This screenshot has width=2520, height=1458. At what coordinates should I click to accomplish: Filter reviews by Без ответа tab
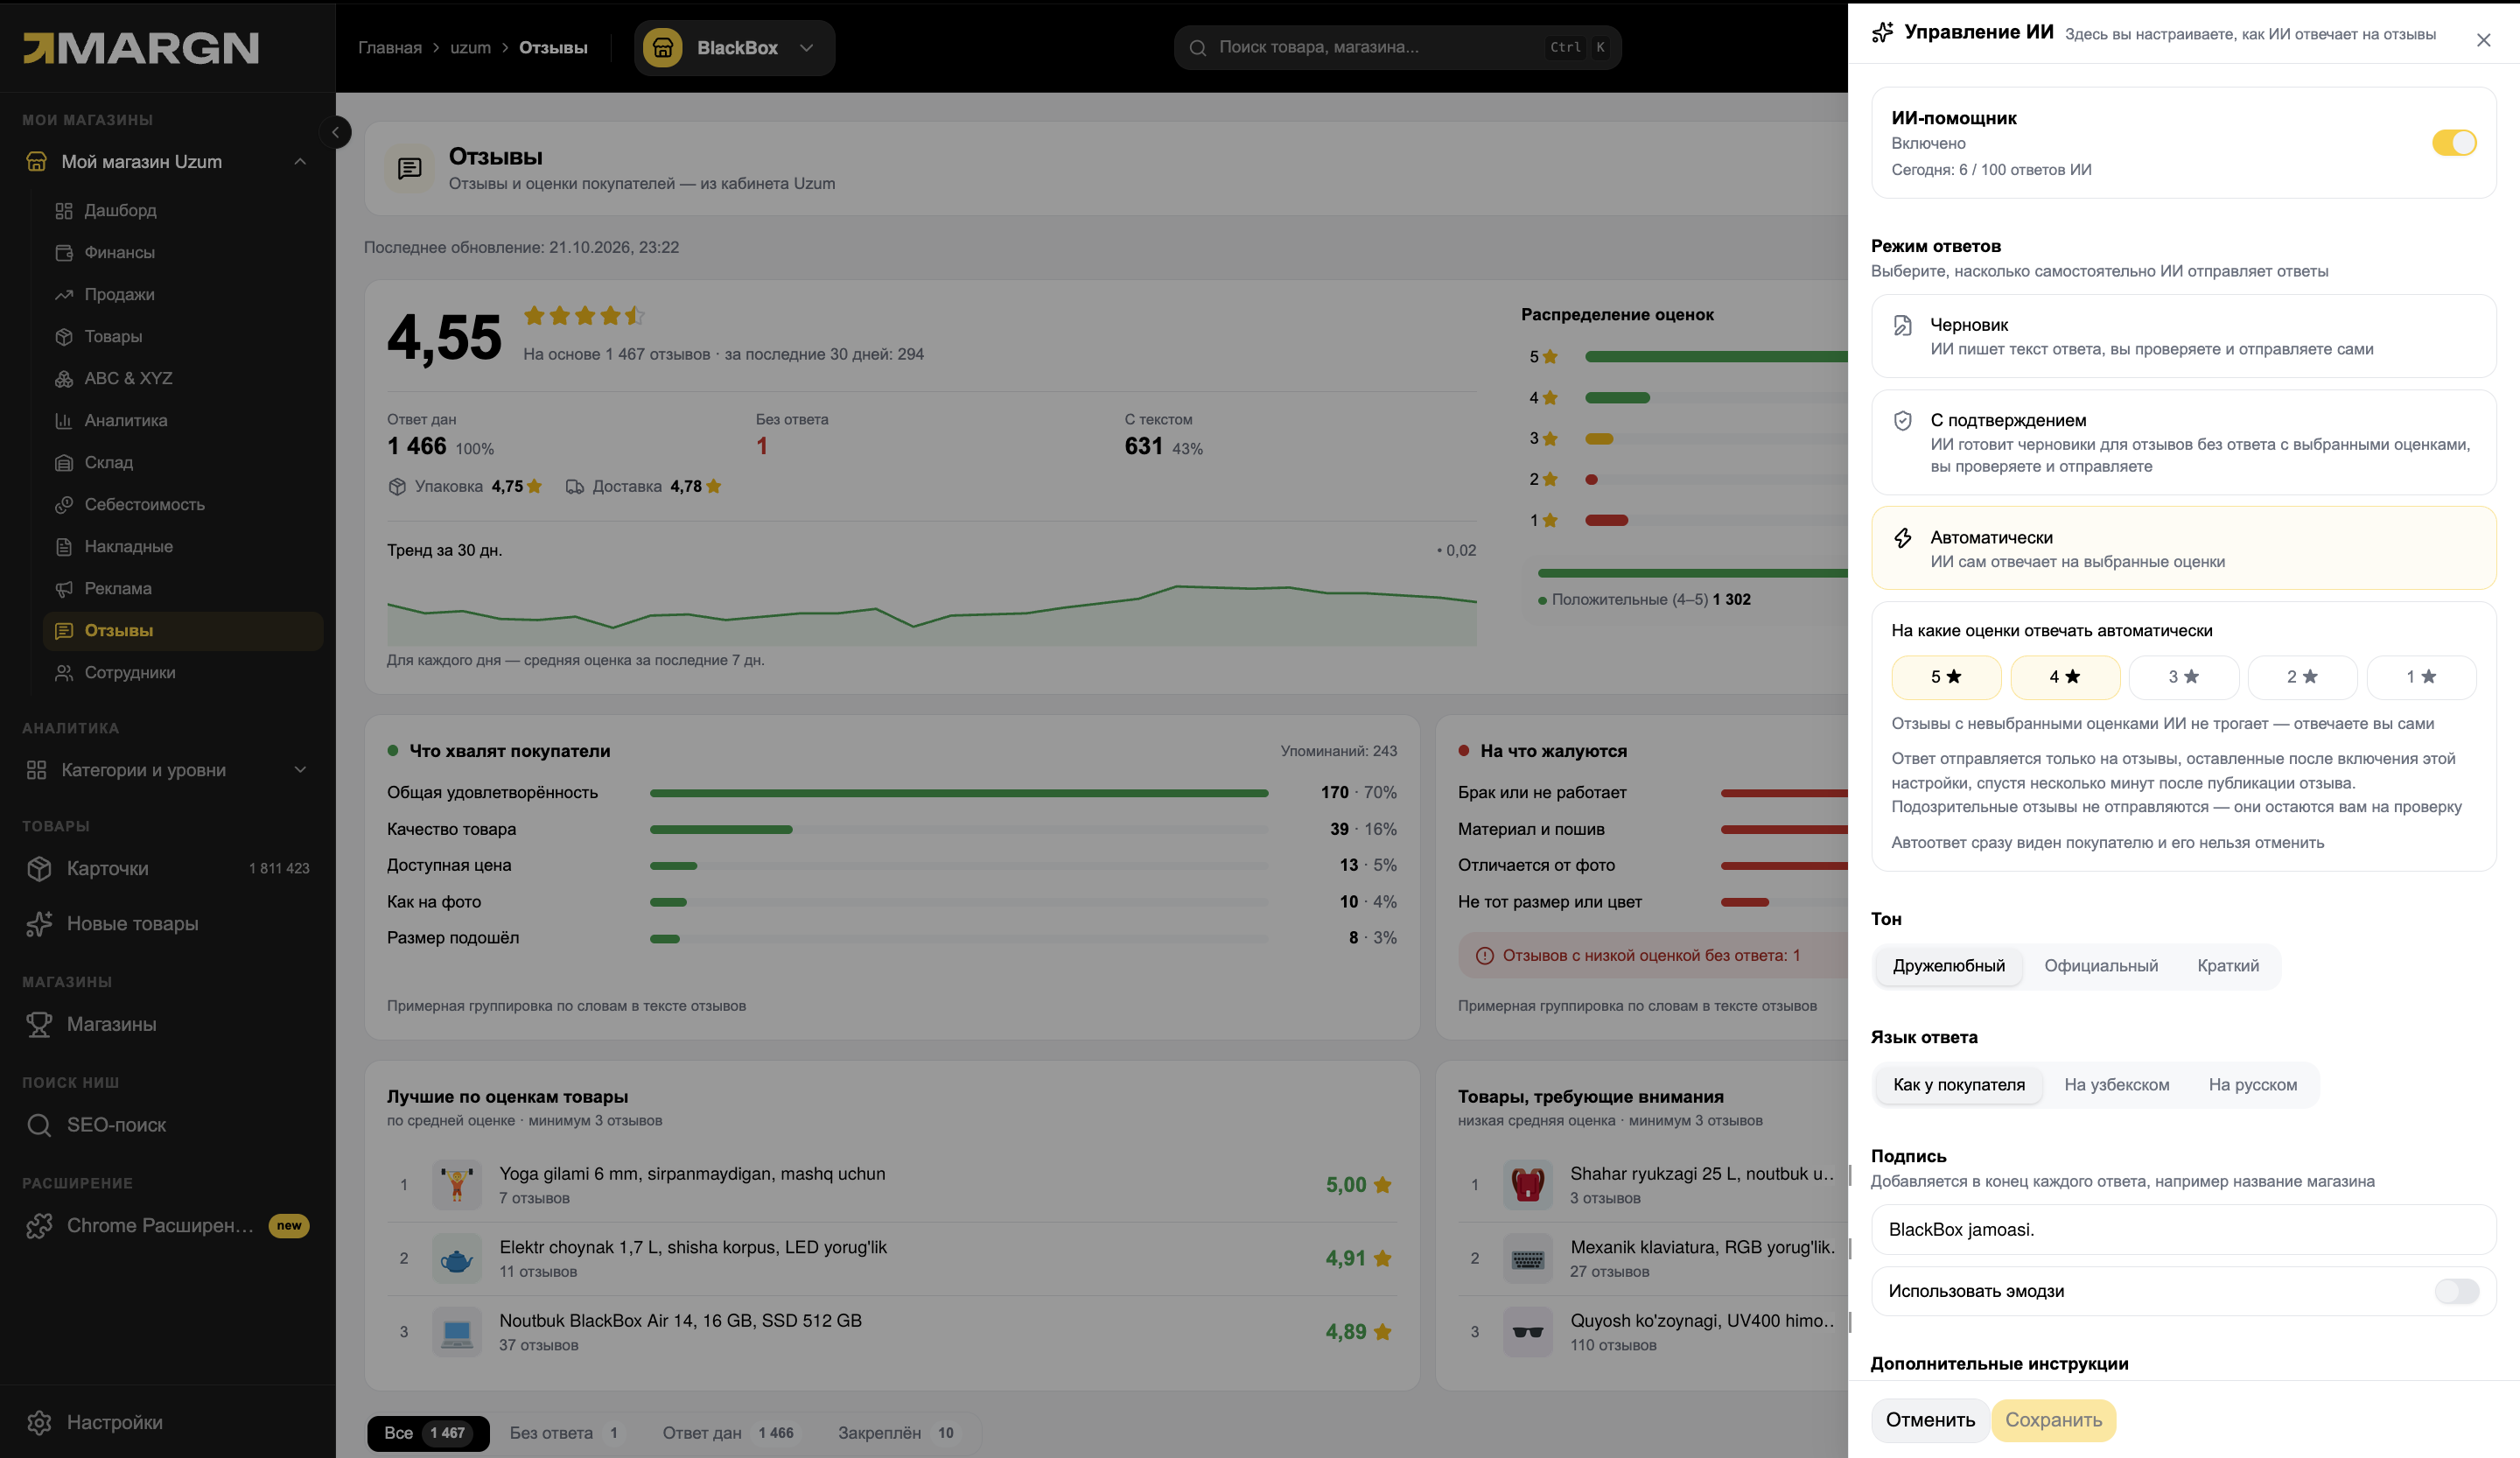pyautogui.click(x=566, y=1433)
